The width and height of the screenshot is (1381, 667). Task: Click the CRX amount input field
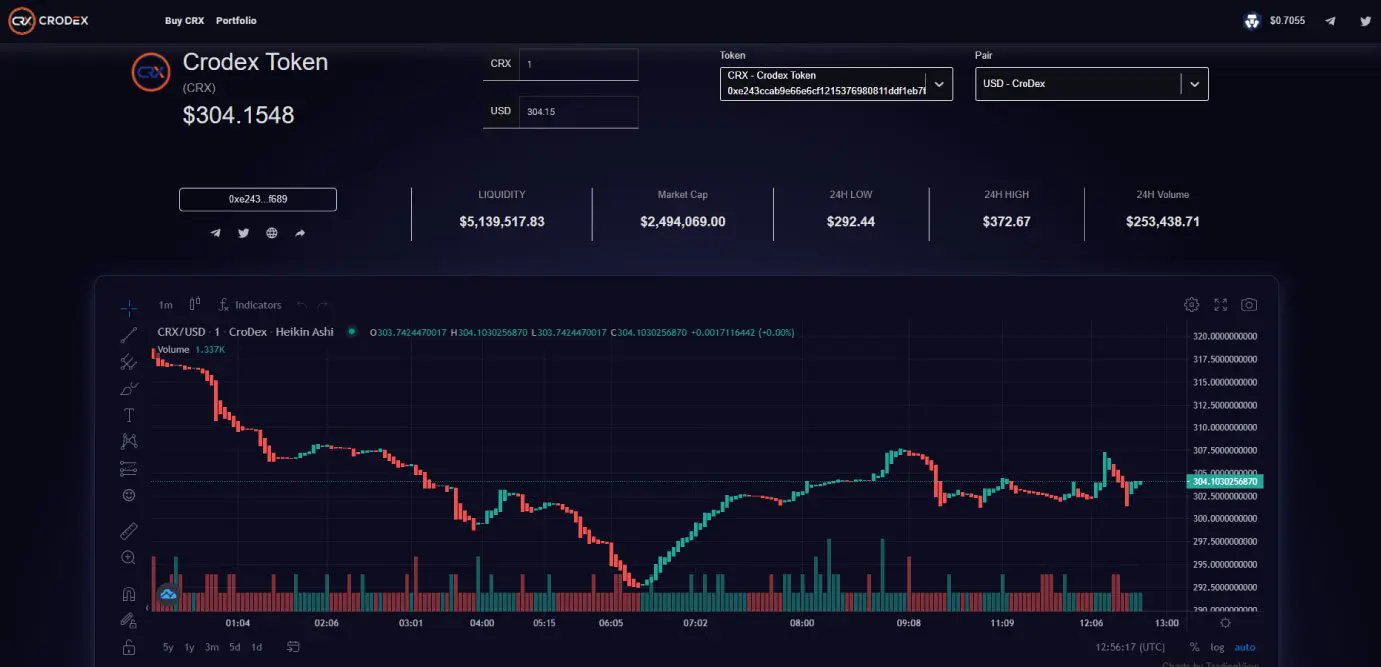[578, 64]
